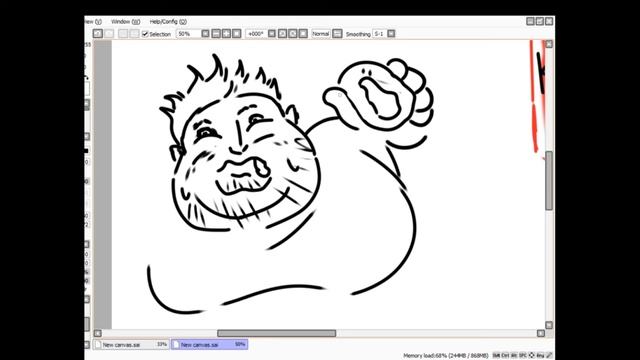Click the Invert selection icon beside the Selection checkbox
The height and width of the screenshot is (360, 640).
click(134, 34)
